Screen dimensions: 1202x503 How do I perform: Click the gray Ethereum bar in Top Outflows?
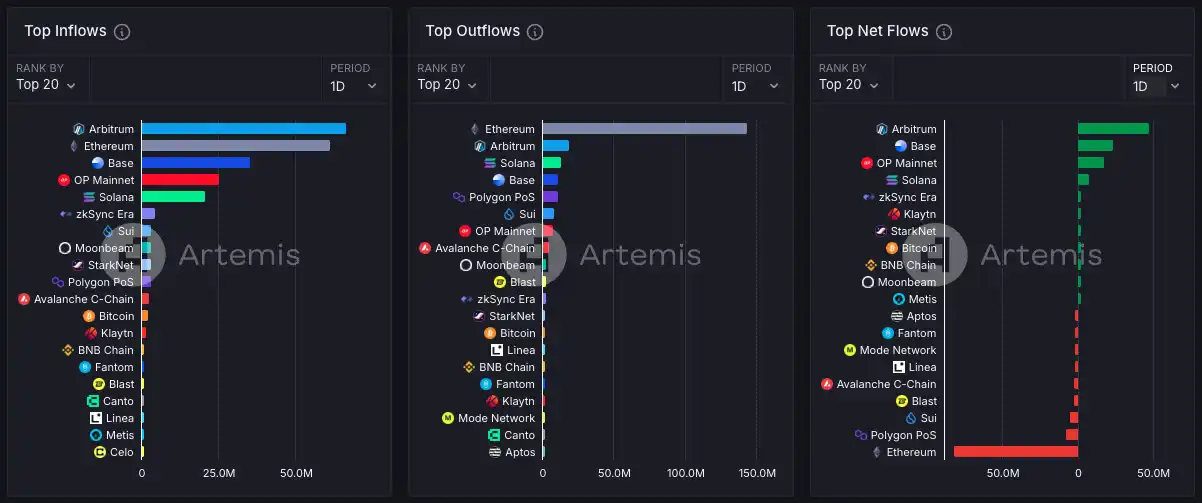(x=644, y=129)
